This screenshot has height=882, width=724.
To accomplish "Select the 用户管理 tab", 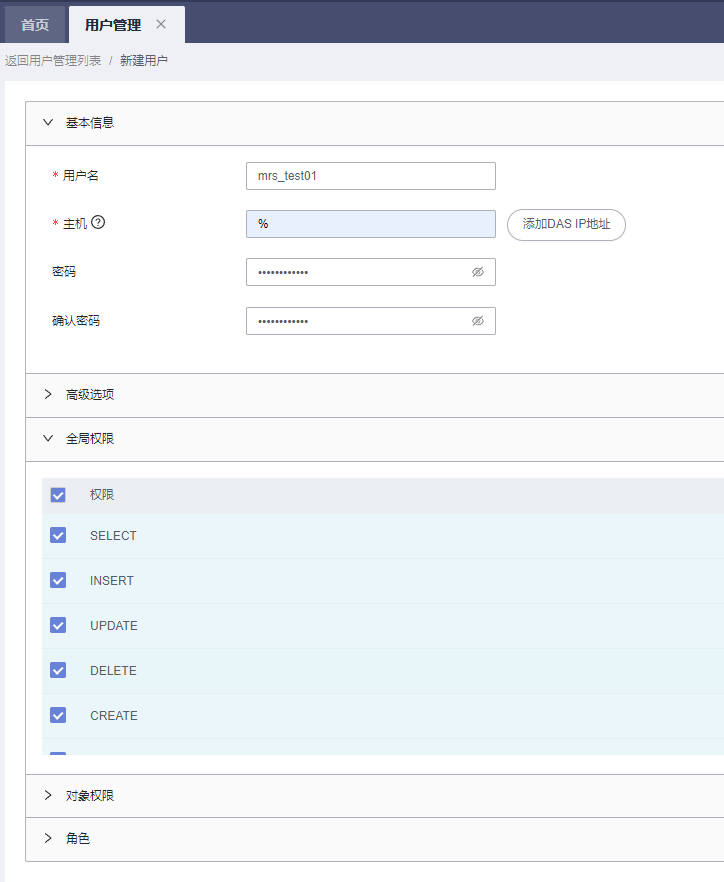I will click(x=112, y=25).
